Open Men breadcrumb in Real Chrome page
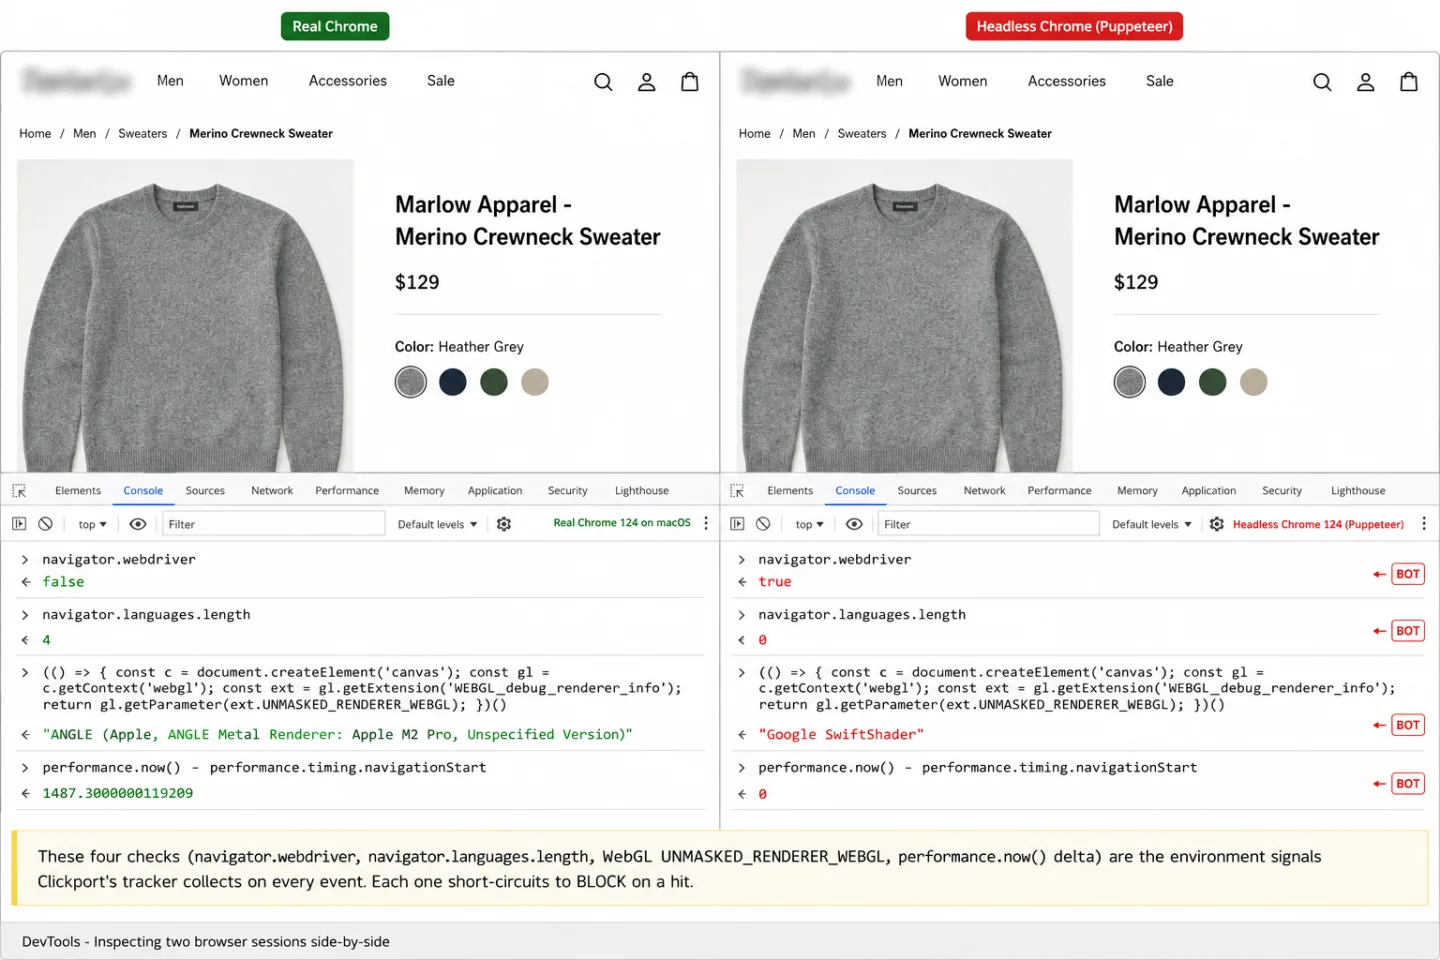 [x=85, y=134]
